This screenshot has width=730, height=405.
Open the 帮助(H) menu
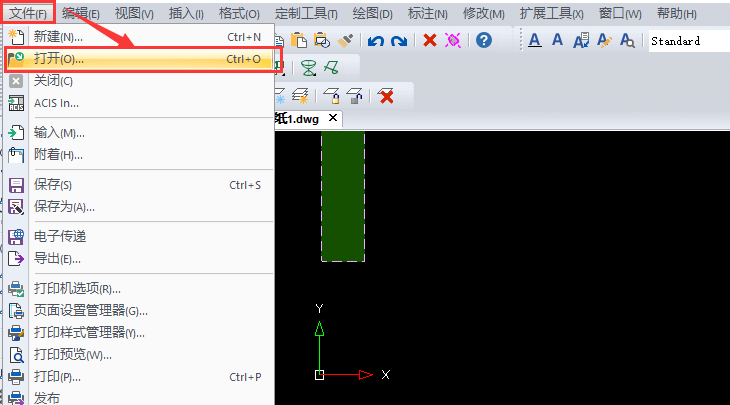click(x=676, y=14)
